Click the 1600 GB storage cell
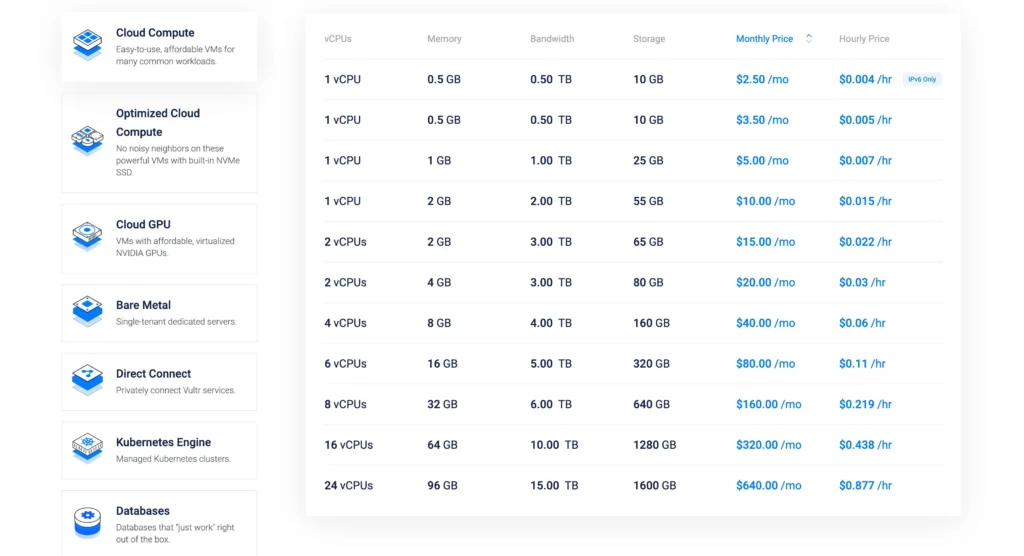 coord(654,485)
